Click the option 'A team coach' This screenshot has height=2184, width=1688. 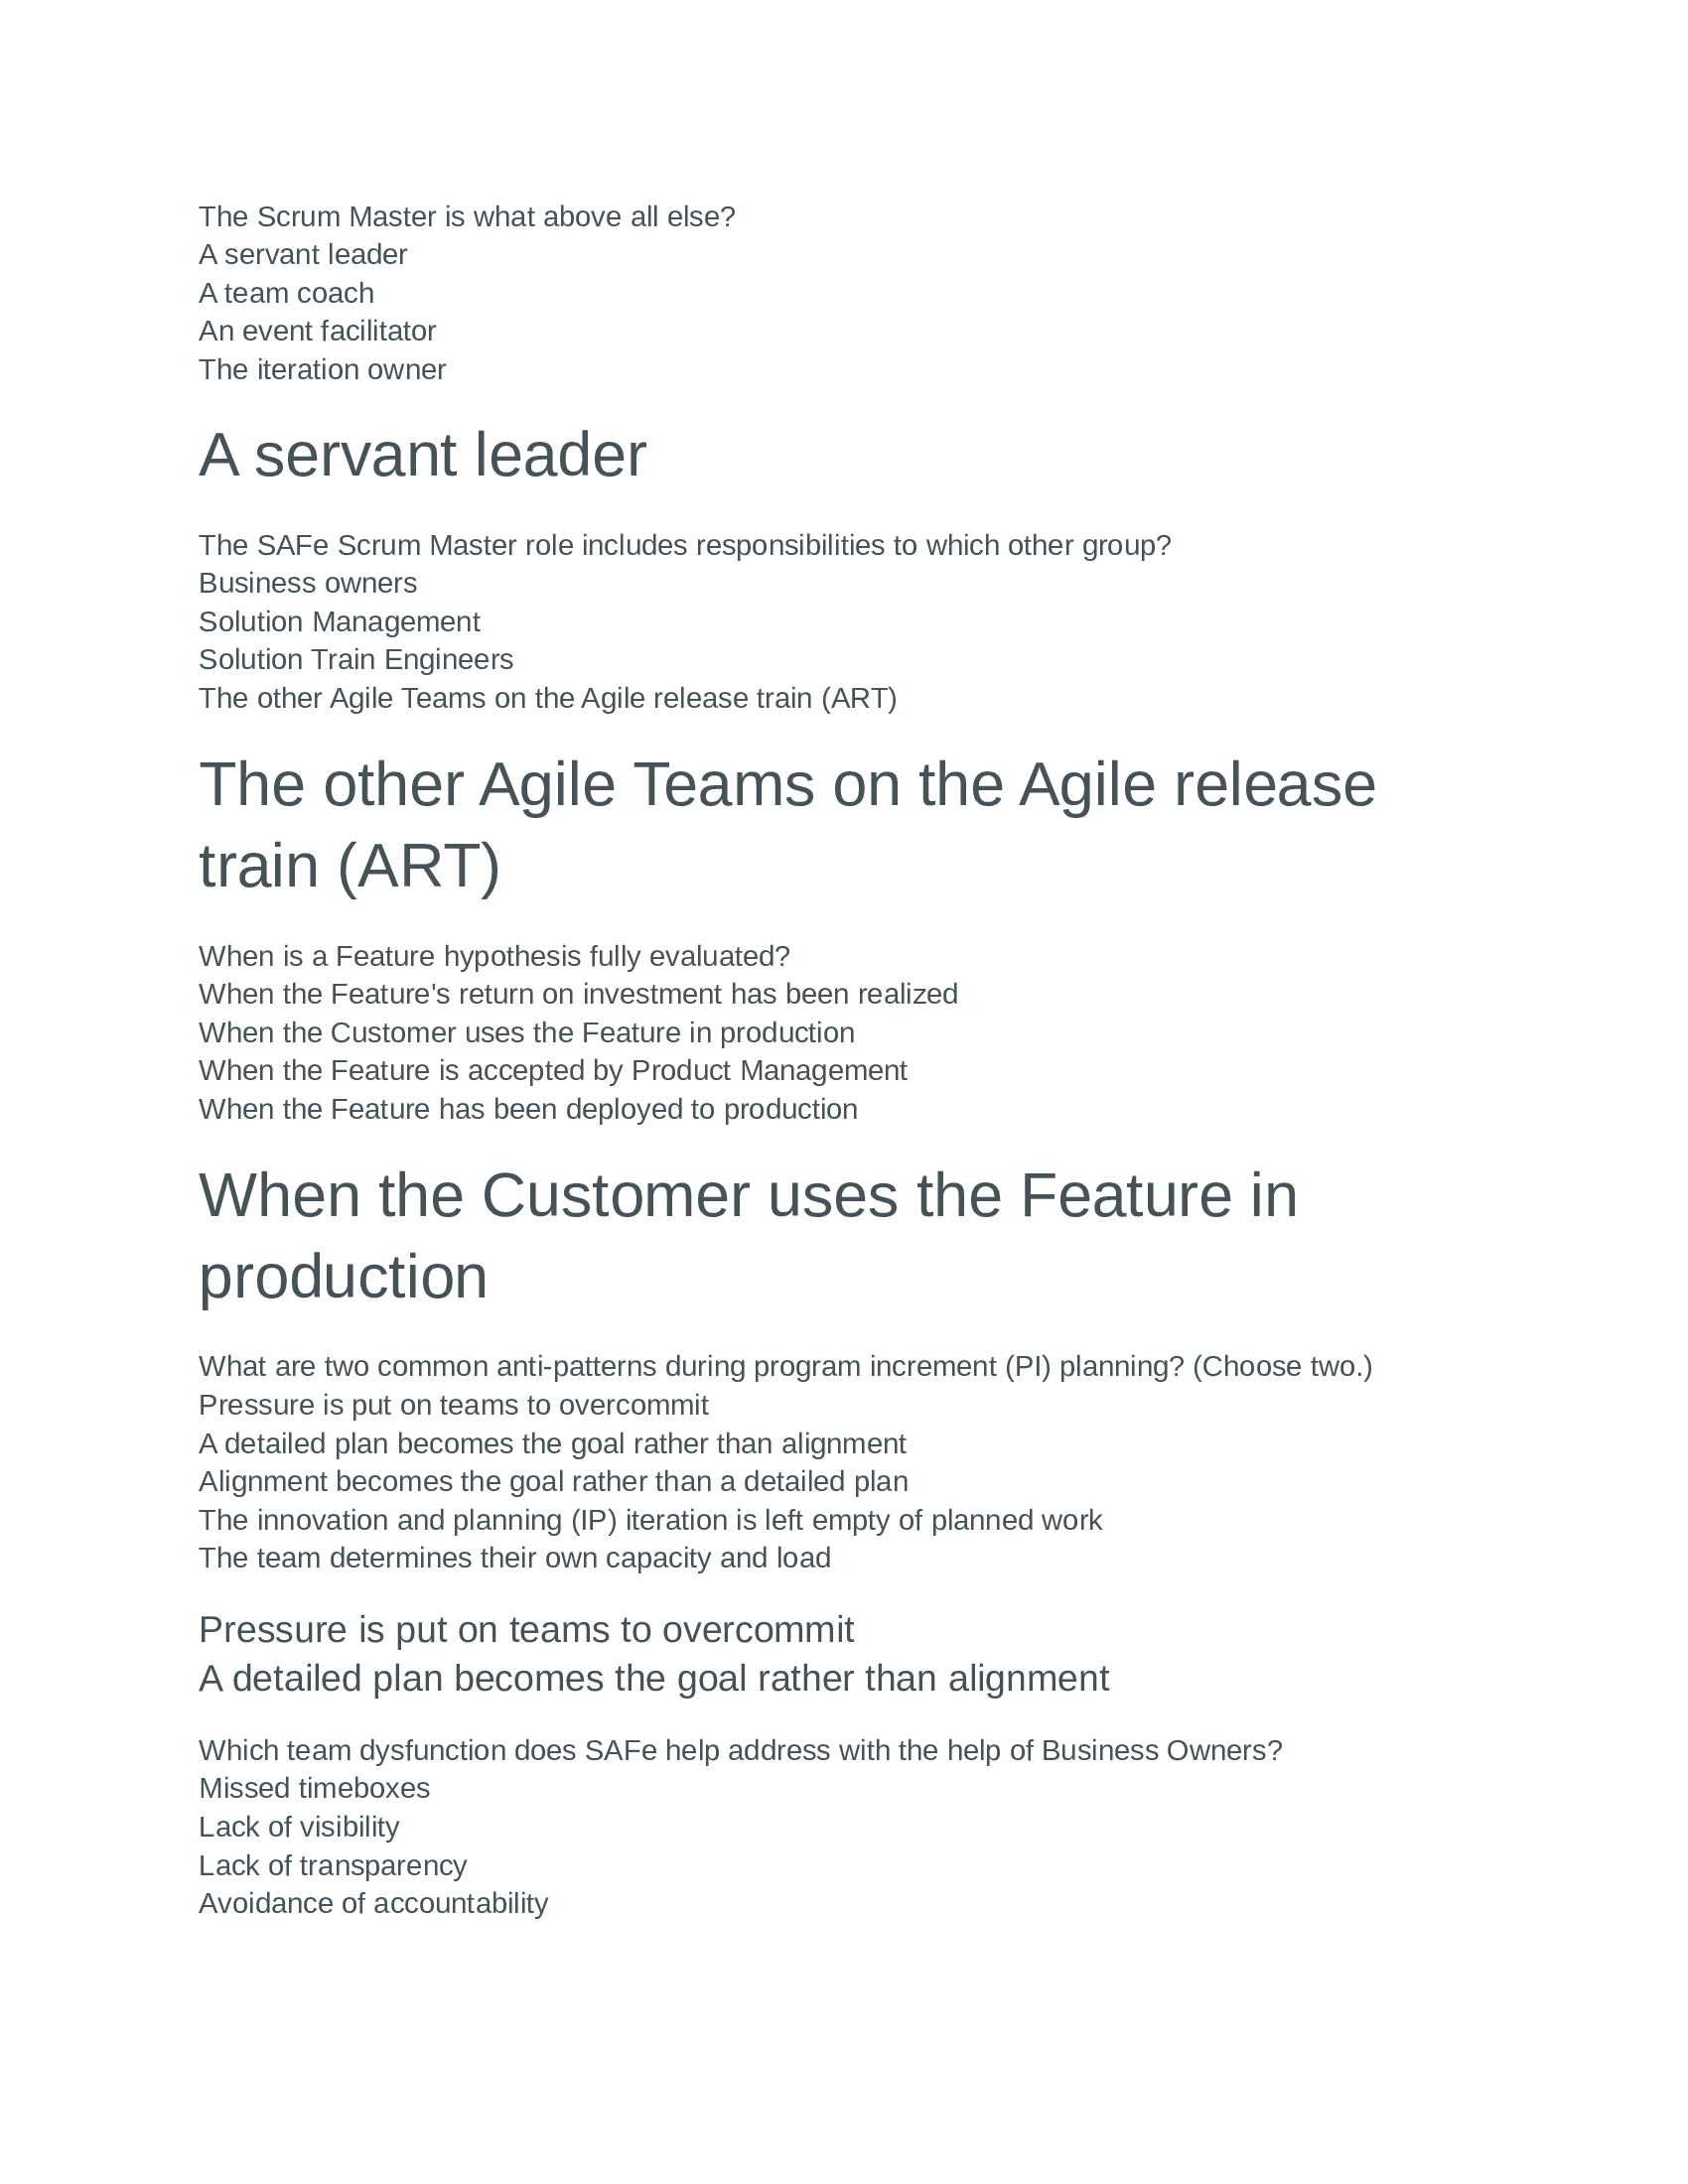click(286, 293)
